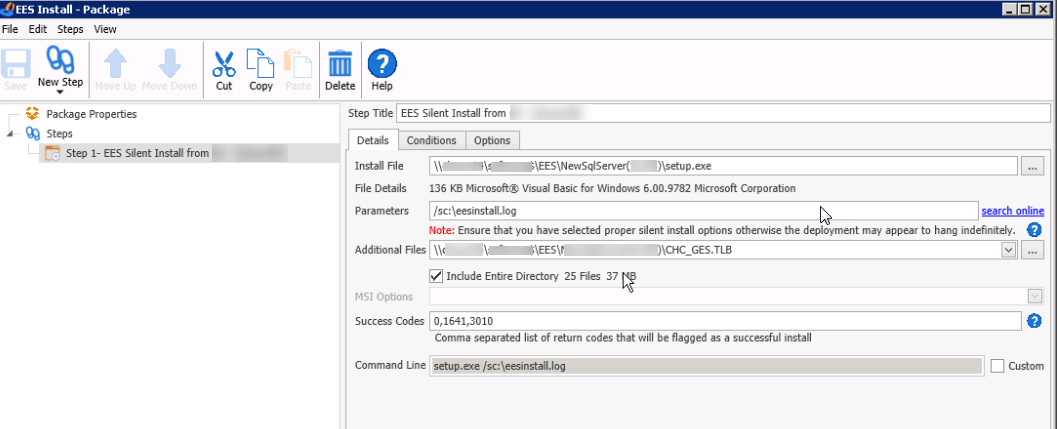
Task: Click the Save floppy disk icon
Action: pyautogui.click(x=15, y=64)
